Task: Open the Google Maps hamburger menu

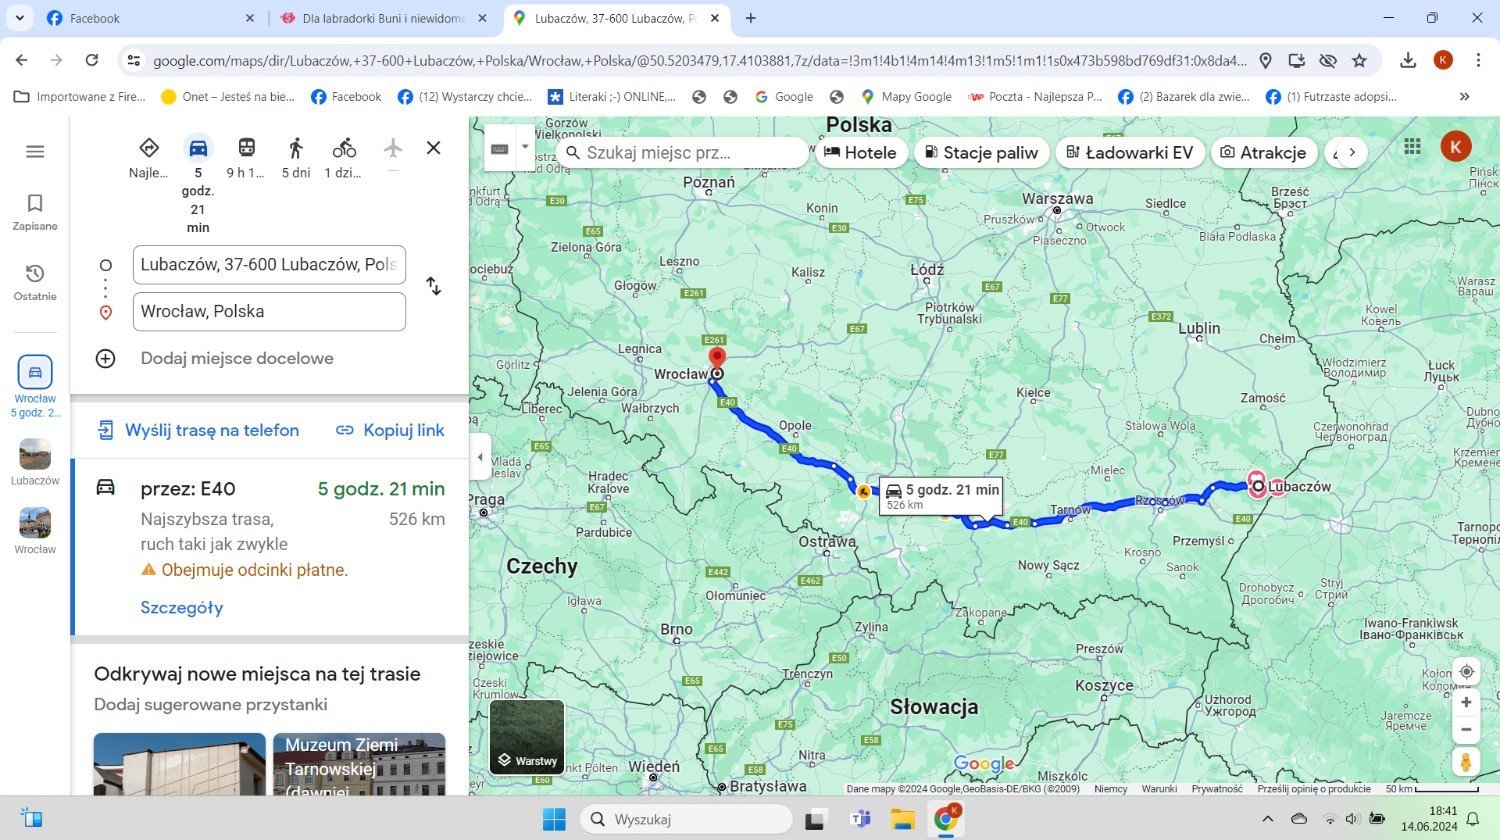Action: click(x=35, y=152)
